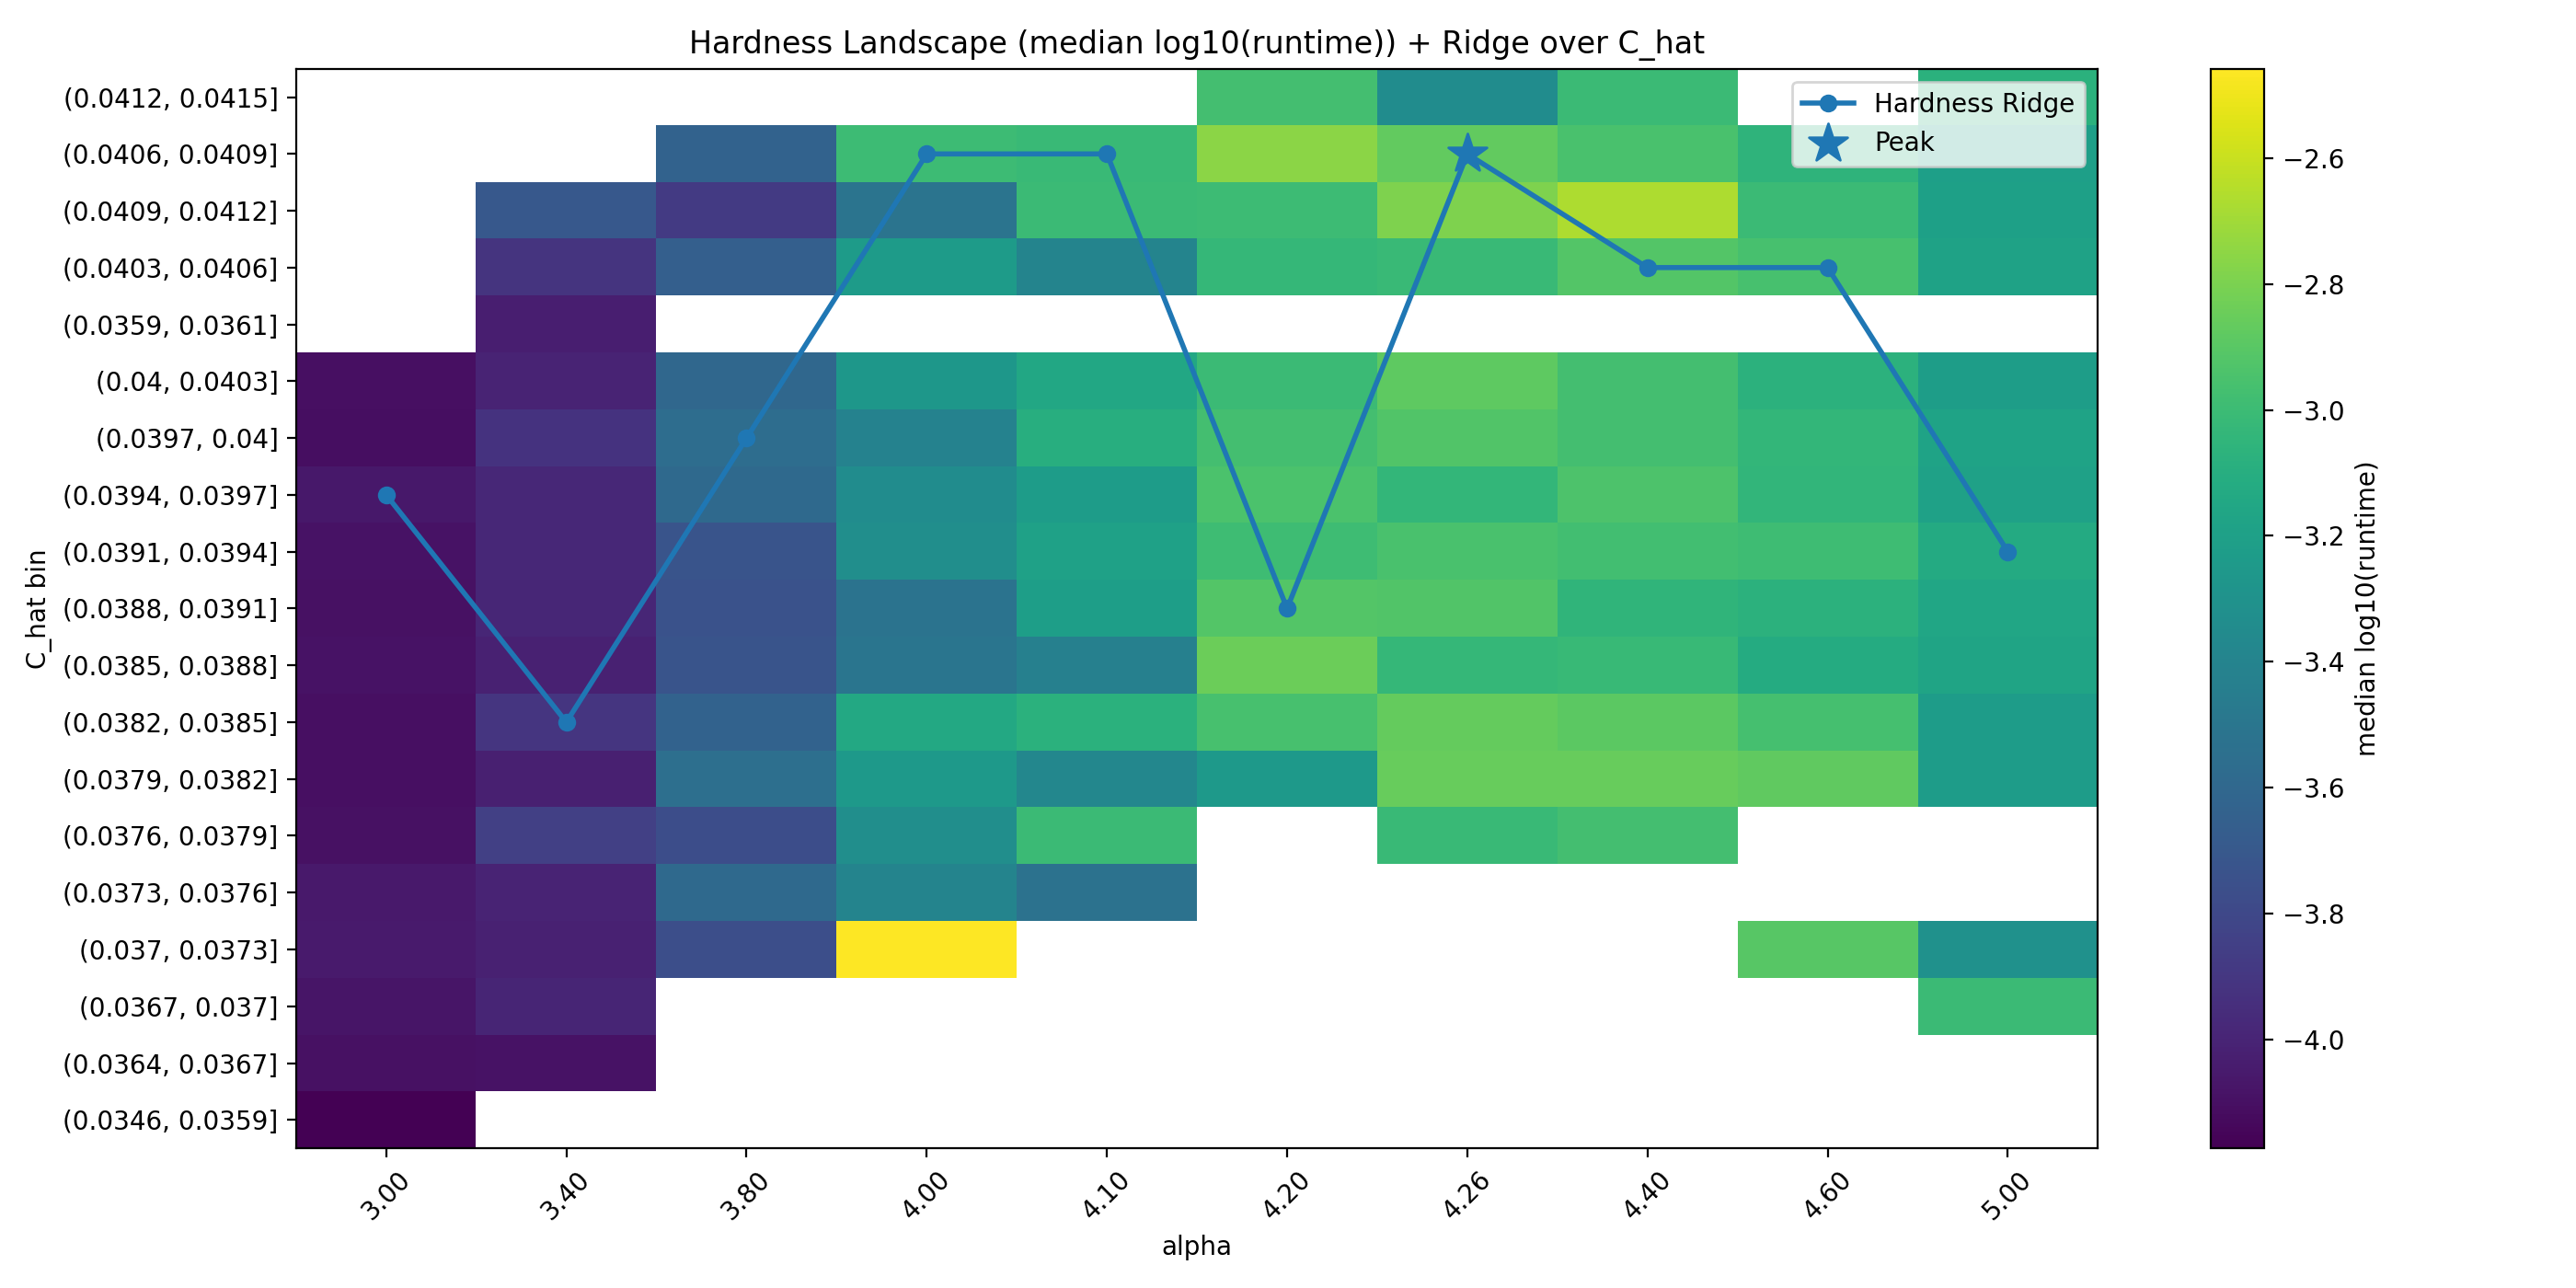Click ridge point at alpha 5.00

[x=2007, y=552]
